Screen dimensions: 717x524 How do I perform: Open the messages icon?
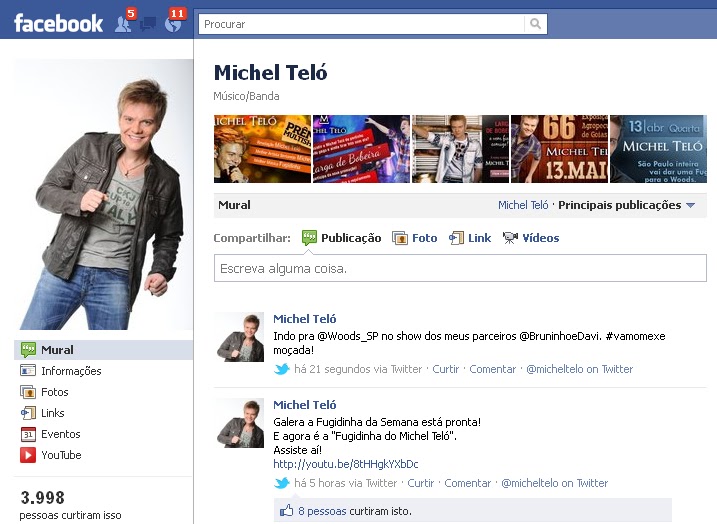click(x=148, y=24)
